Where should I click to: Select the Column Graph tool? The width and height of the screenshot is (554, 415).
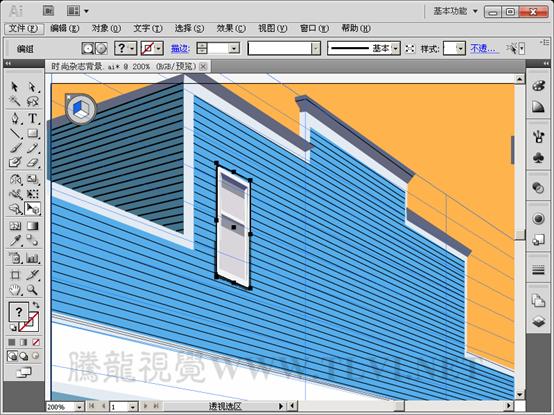[x=32, y=258]
